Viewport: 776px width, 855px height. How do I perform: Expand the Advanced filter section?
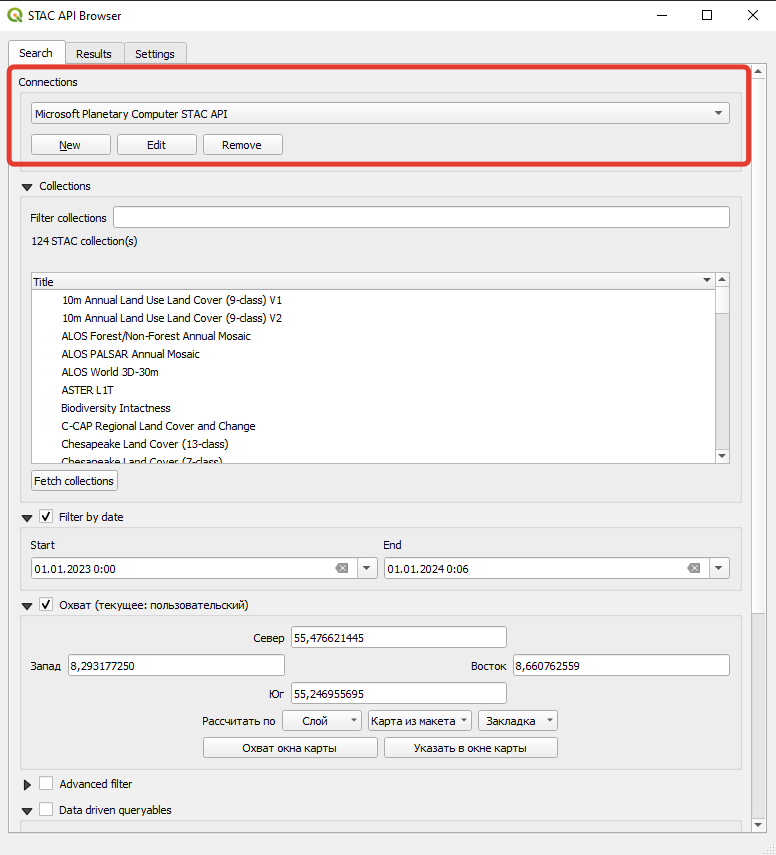coord(27,785)
